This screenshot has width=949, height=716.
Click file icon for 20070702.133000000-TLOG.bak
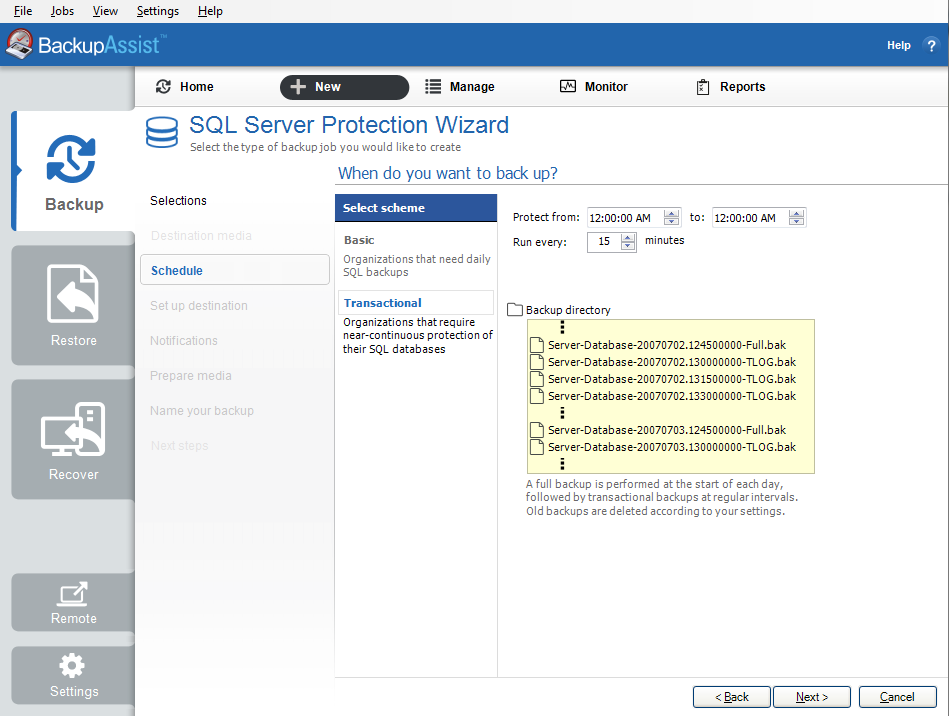pos(537,396)
